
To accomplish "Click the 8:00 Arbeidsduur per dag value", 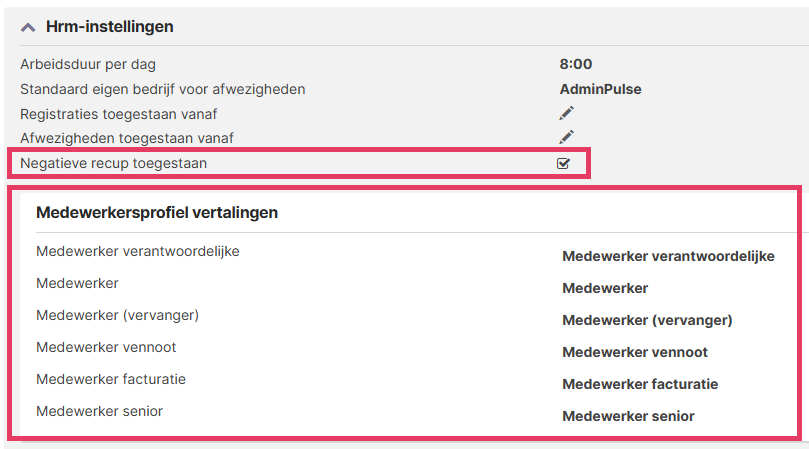I will click(x=576, y=64).
